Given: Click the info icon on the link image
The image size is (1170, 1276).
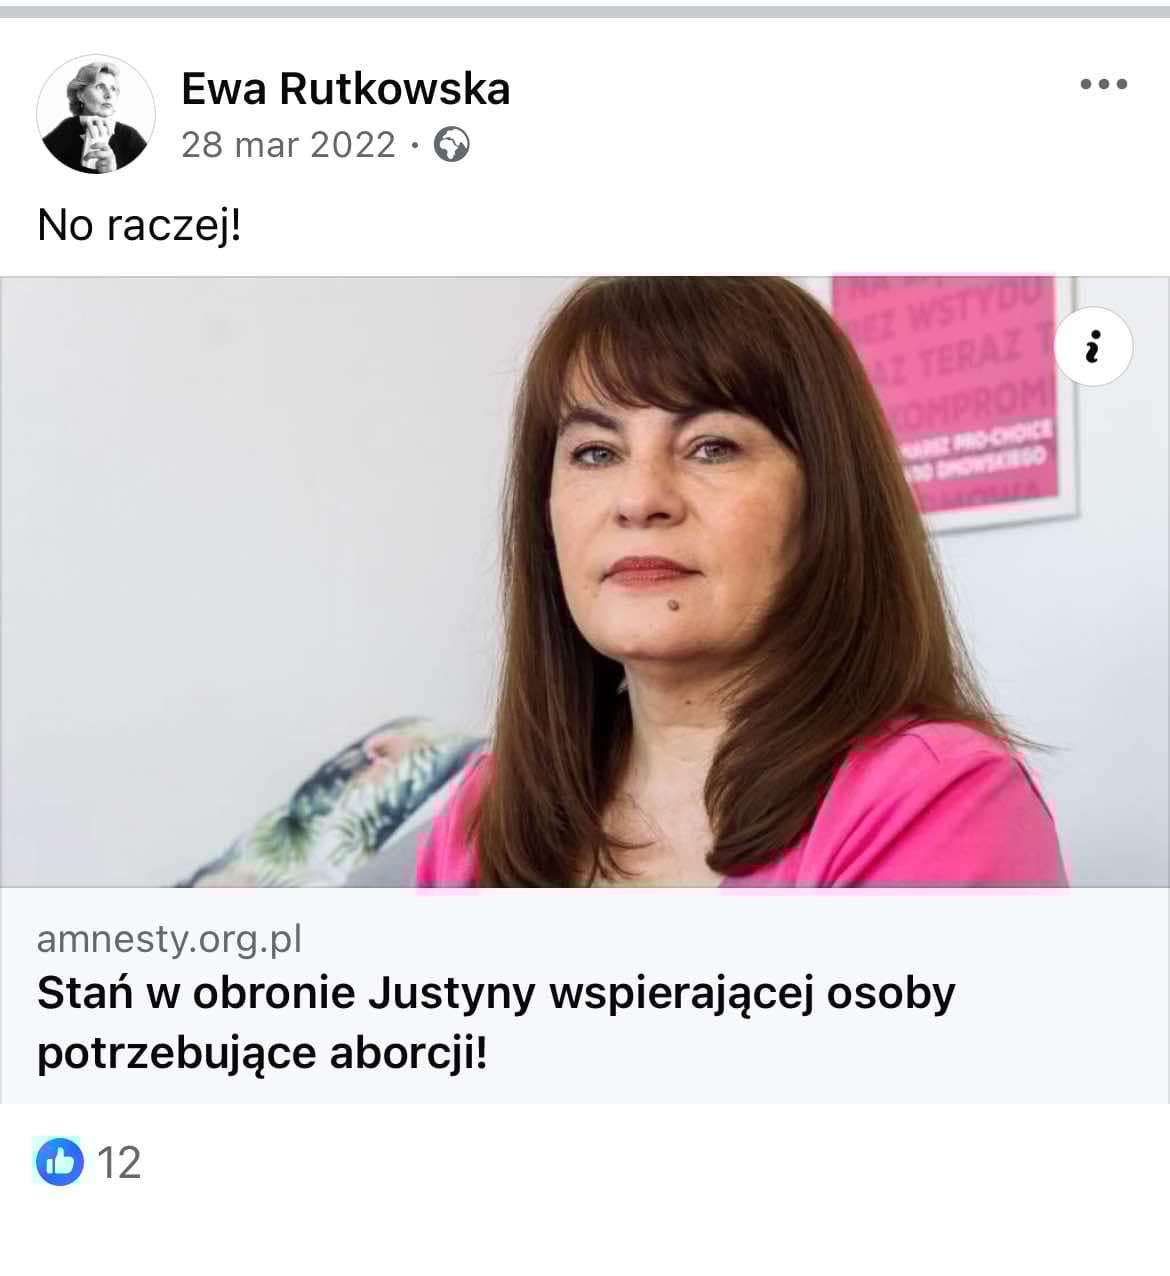Looking at the screenshot, I should coord(1093,346).
